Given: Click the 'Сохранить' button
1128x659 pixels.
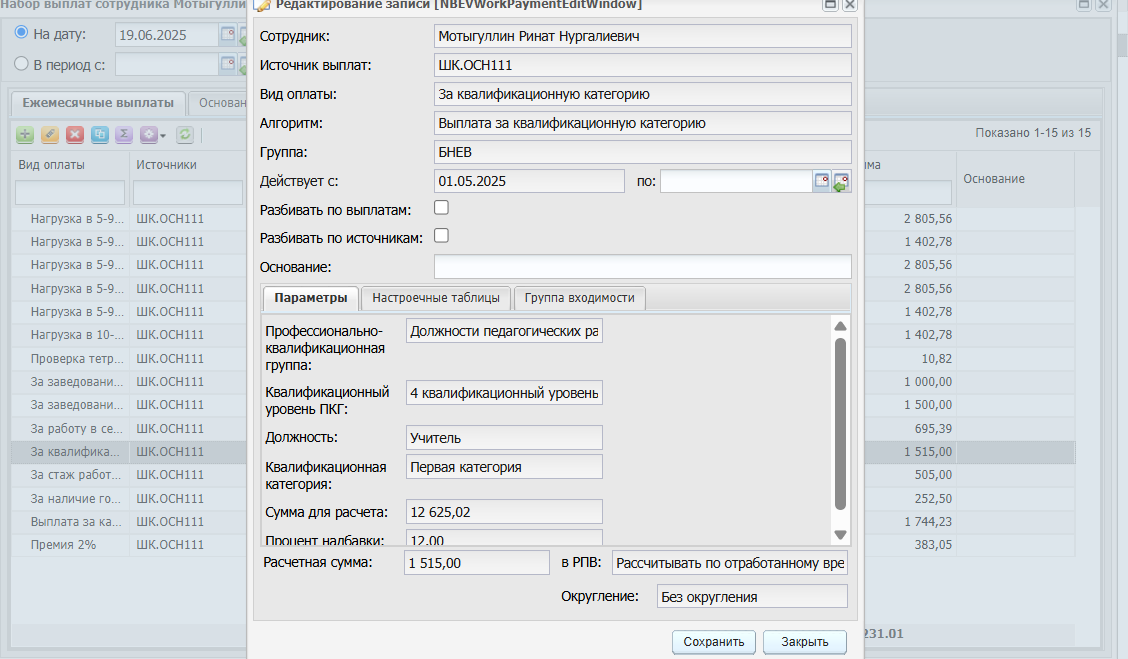Looking at the screenshot, I should click(714, 642).
